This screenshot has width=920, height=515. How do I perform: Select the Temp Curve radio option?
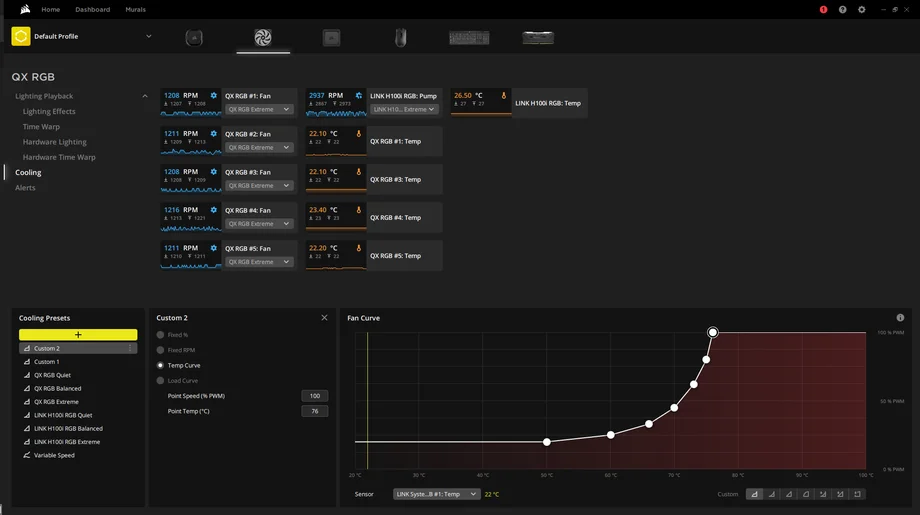(x=160, y=365)
